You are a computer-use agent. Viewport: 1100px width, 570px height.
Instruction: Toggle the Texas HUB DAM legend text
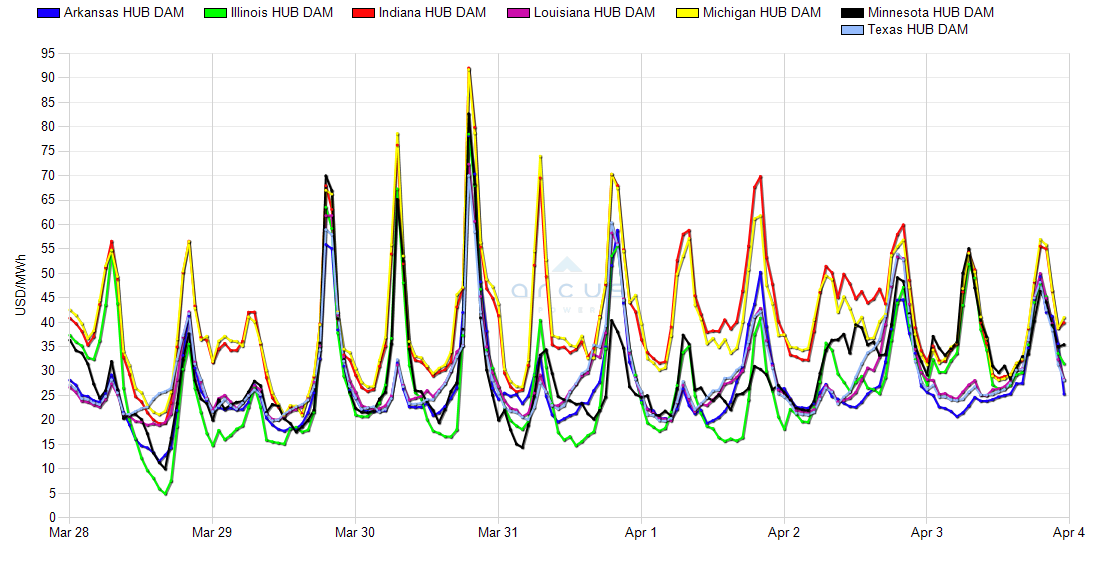pos(917,30)
